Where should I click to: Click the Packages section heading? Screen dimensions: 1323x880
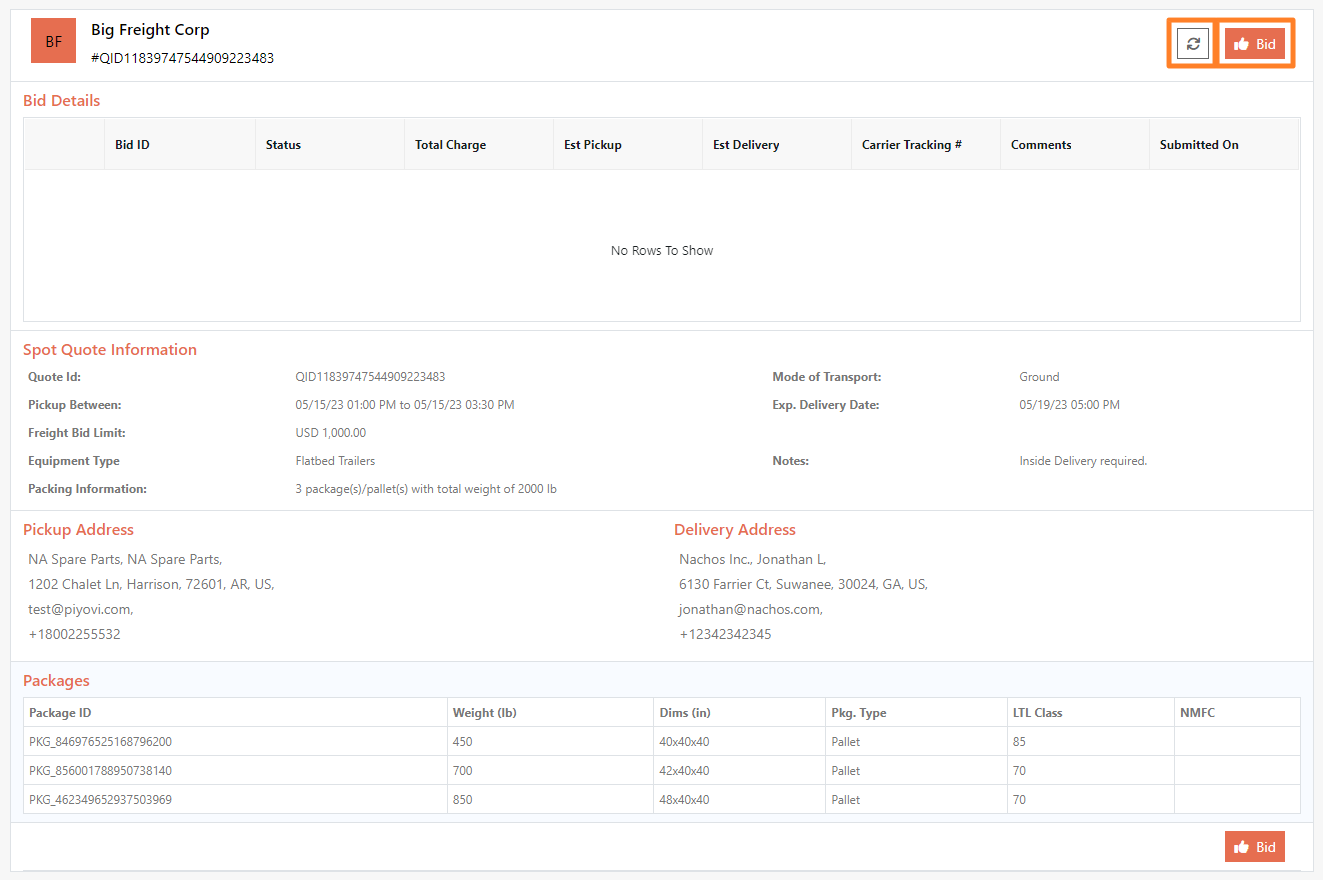click(56, 680)
